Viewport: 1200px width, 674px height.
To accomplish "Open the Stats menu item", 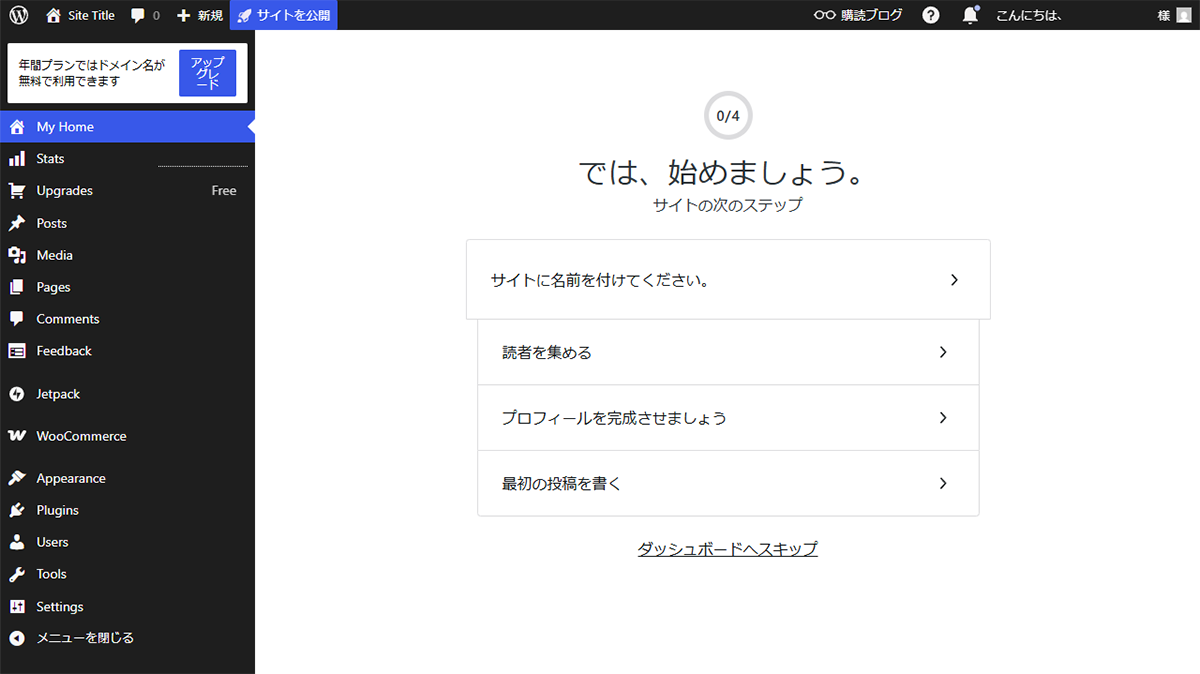I will coord(127,159).
